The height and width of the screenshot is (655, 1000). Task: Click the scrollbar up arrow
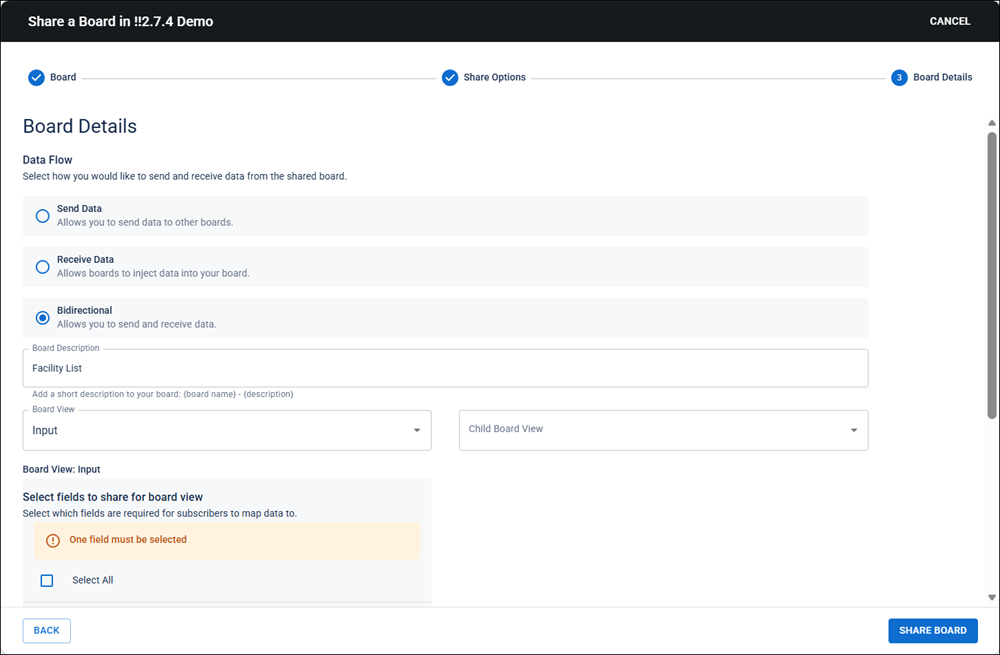pyautogui.click(x=992, y=122)
